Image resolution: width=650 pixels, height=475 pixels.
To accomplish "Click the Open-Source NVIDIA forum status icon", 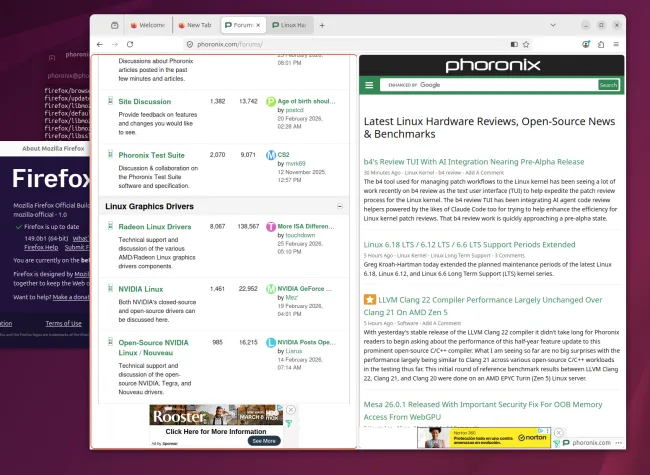I will point(110,342).
